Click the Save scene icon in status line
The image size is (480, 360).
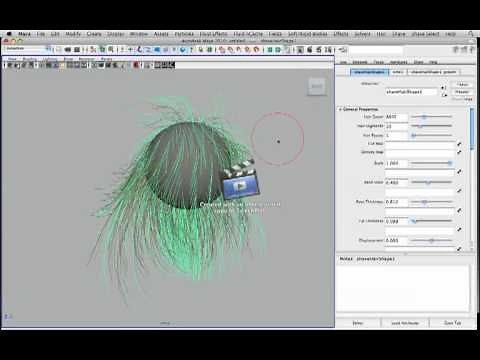point(77,50)
